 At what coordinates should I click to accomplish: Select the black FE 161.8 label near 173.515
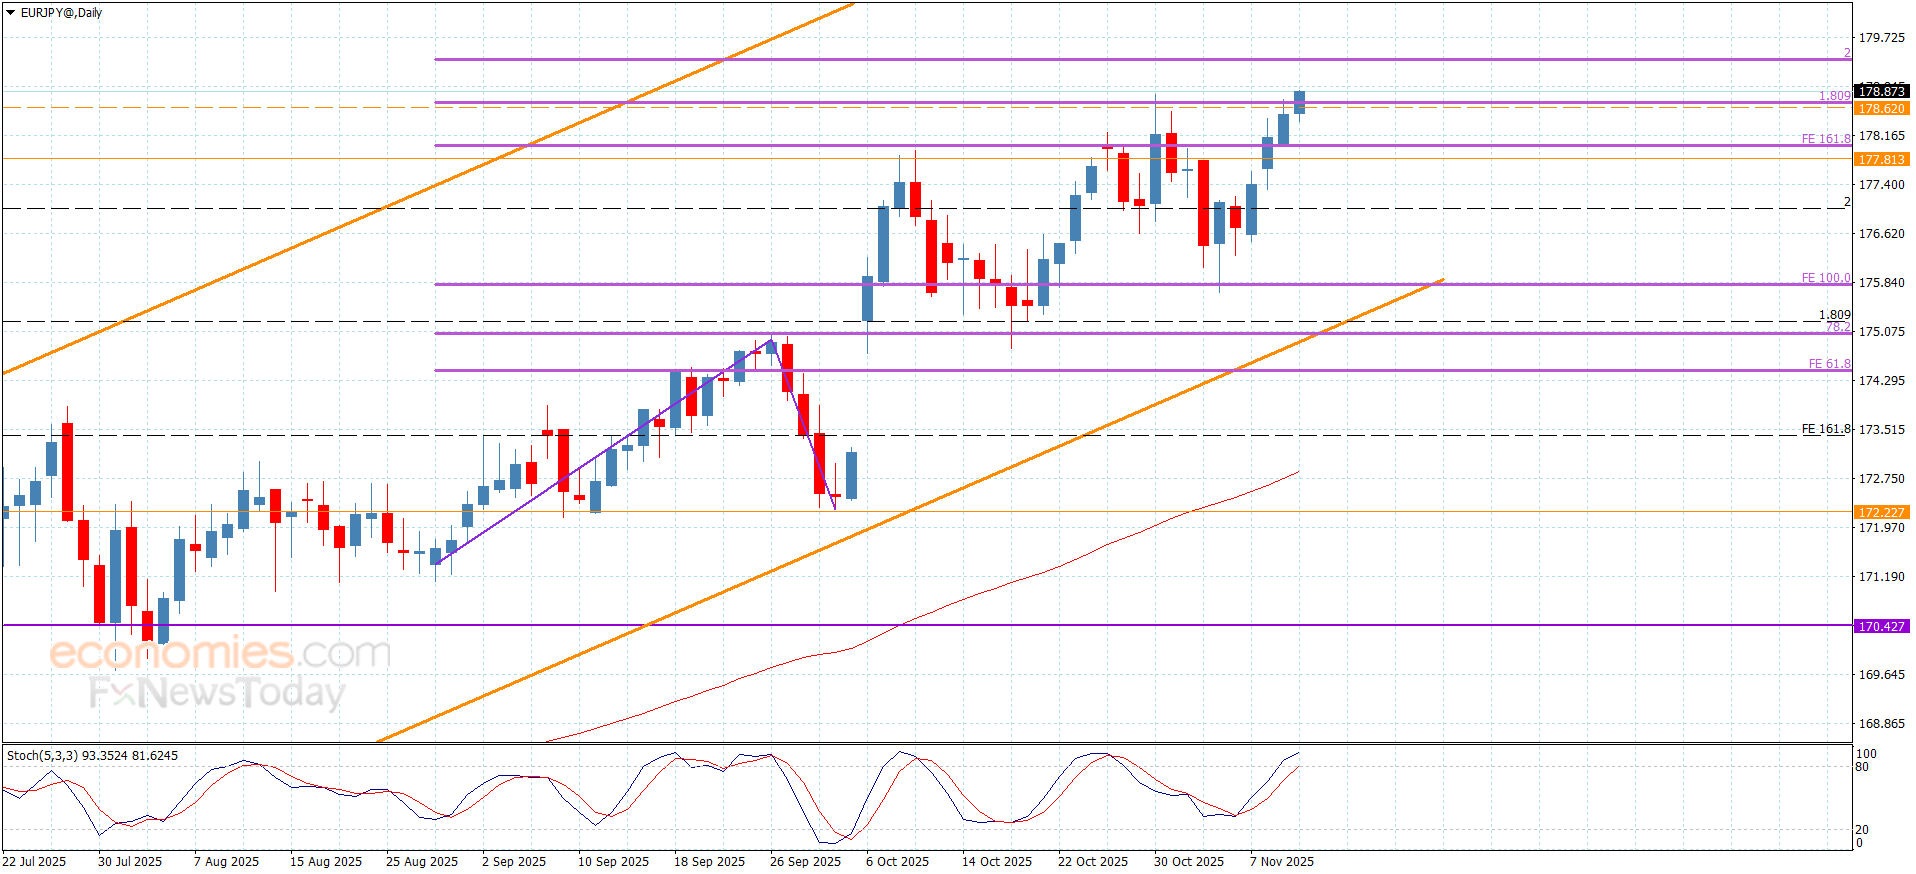pos(1825,429)
